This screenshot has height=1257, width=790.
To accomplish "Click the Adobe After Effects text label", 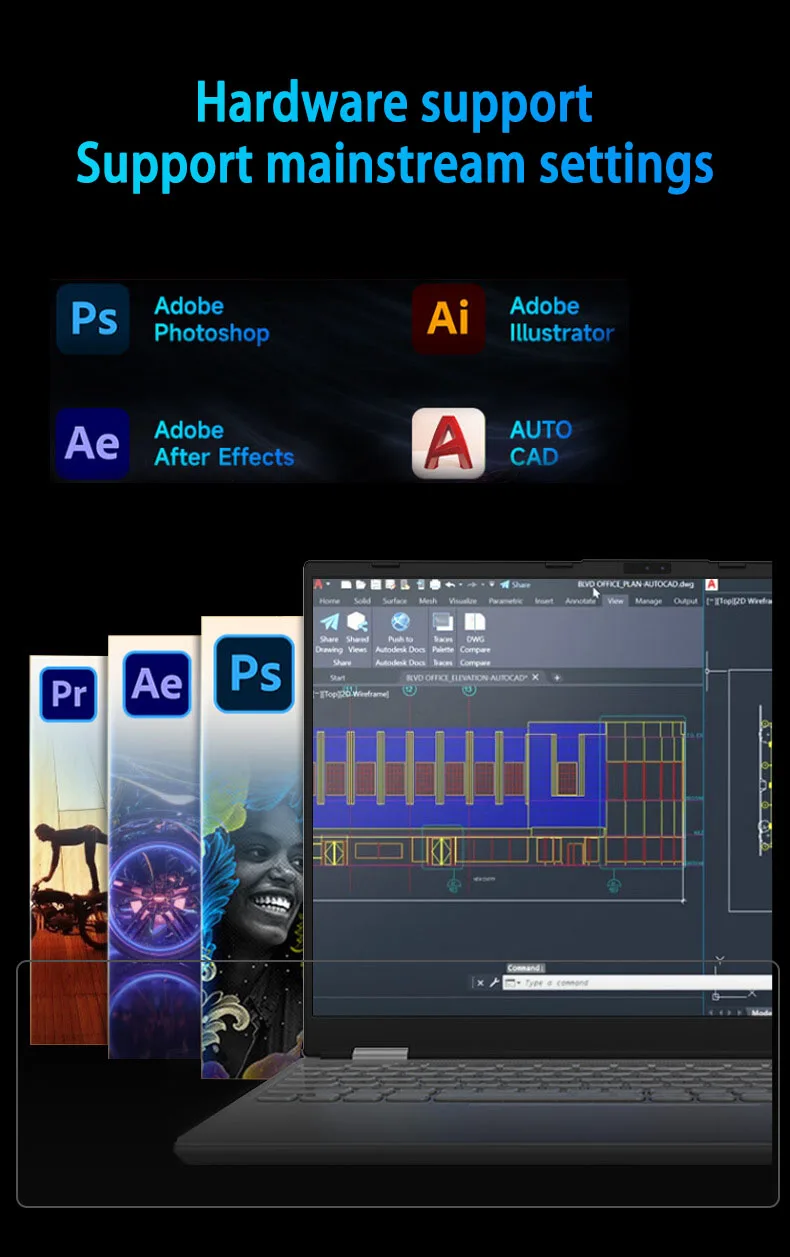I will [224, 444].
